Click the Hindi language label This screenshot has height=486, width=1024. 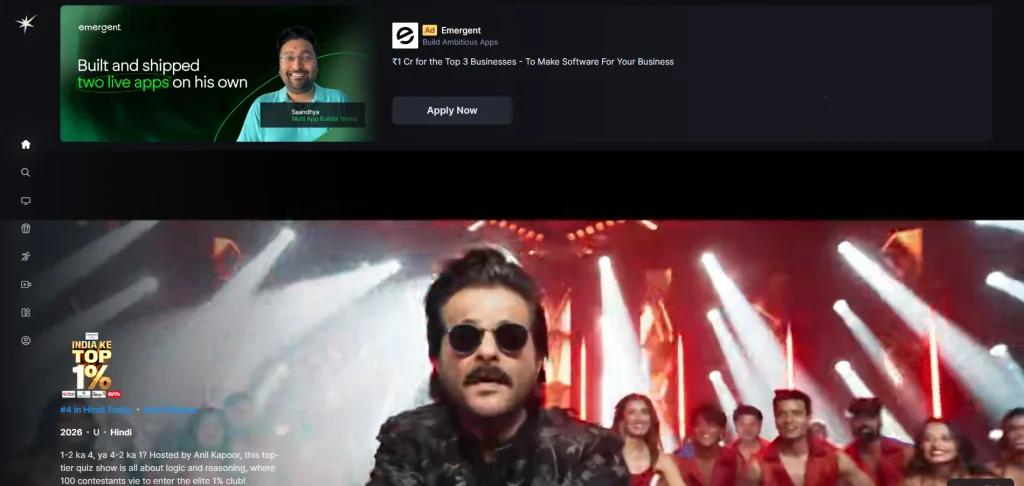pos(121,432)
